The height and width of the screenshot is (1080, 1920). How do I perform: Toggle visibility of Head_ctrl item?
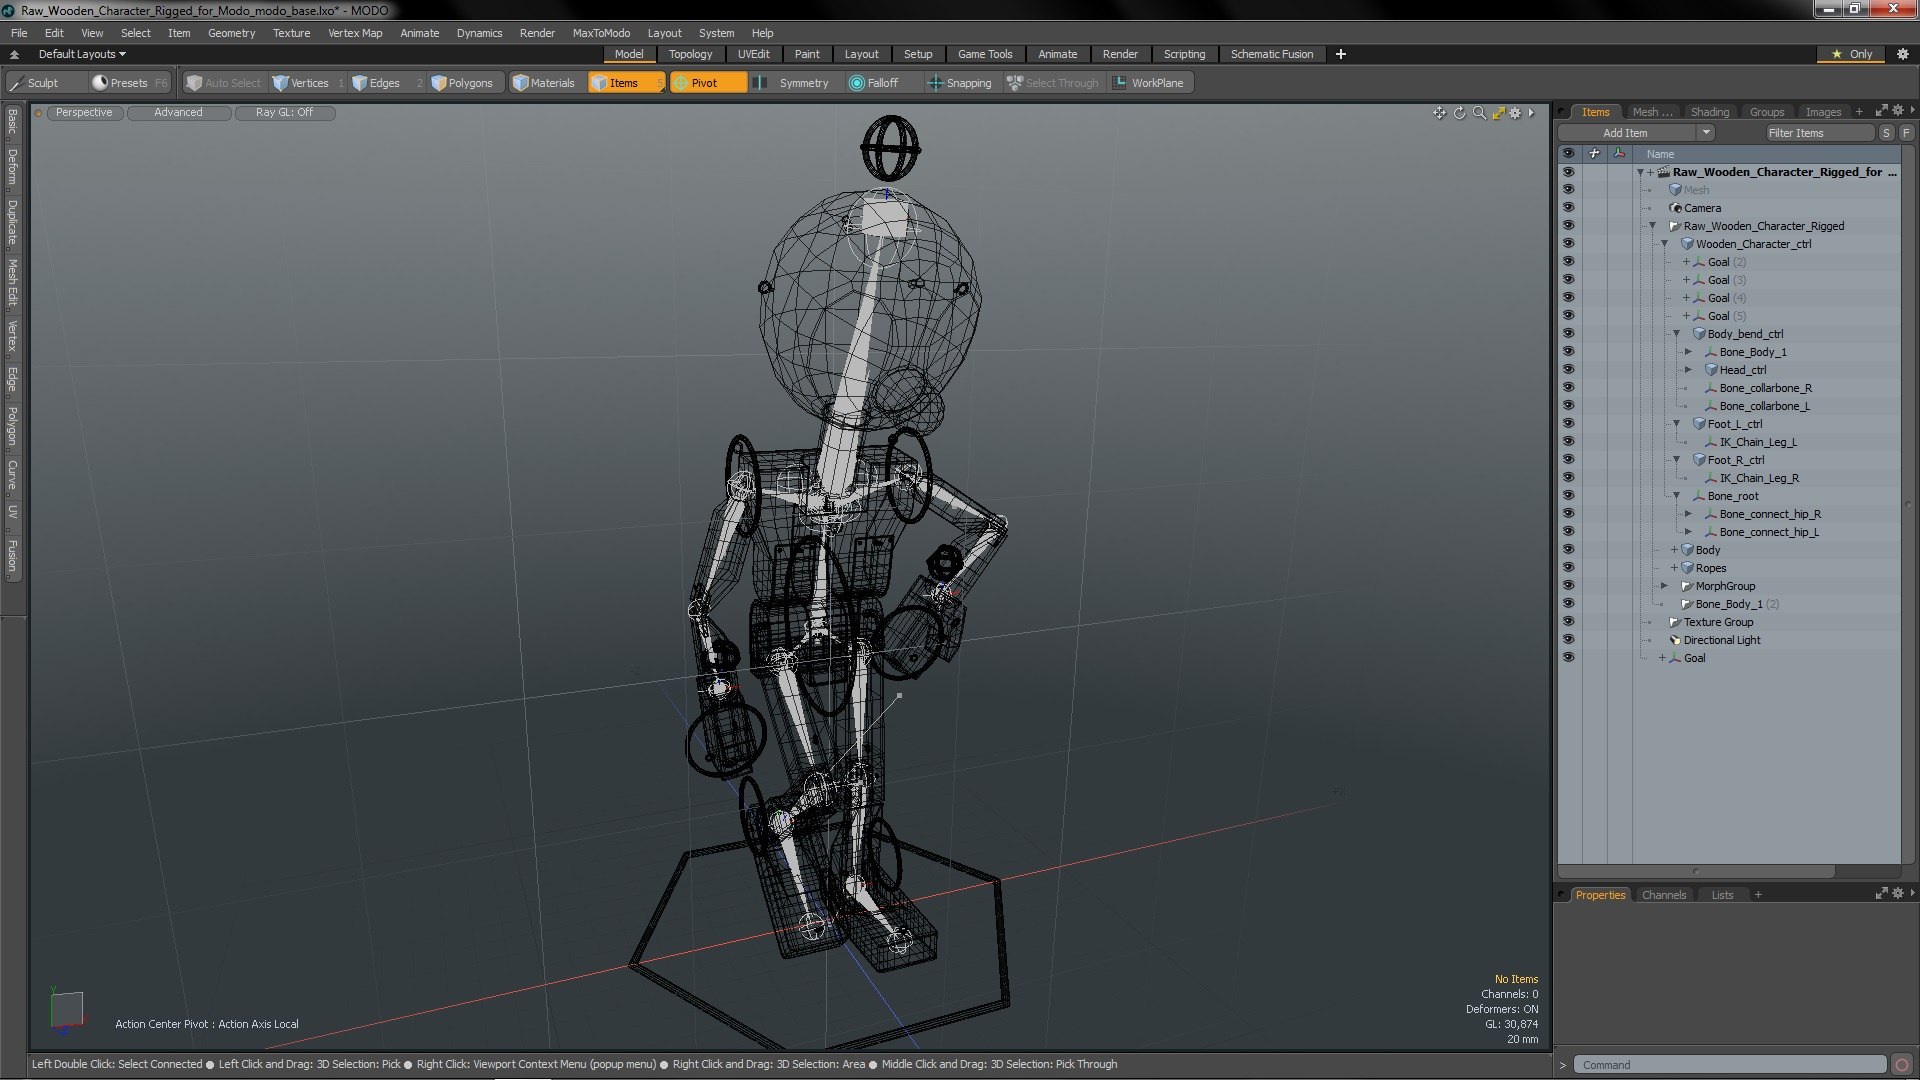pos(1568,370)
